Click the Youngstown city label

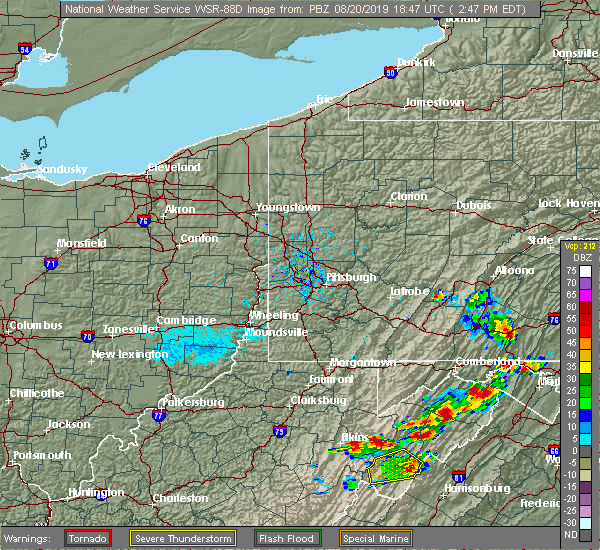tap(288, 207)
